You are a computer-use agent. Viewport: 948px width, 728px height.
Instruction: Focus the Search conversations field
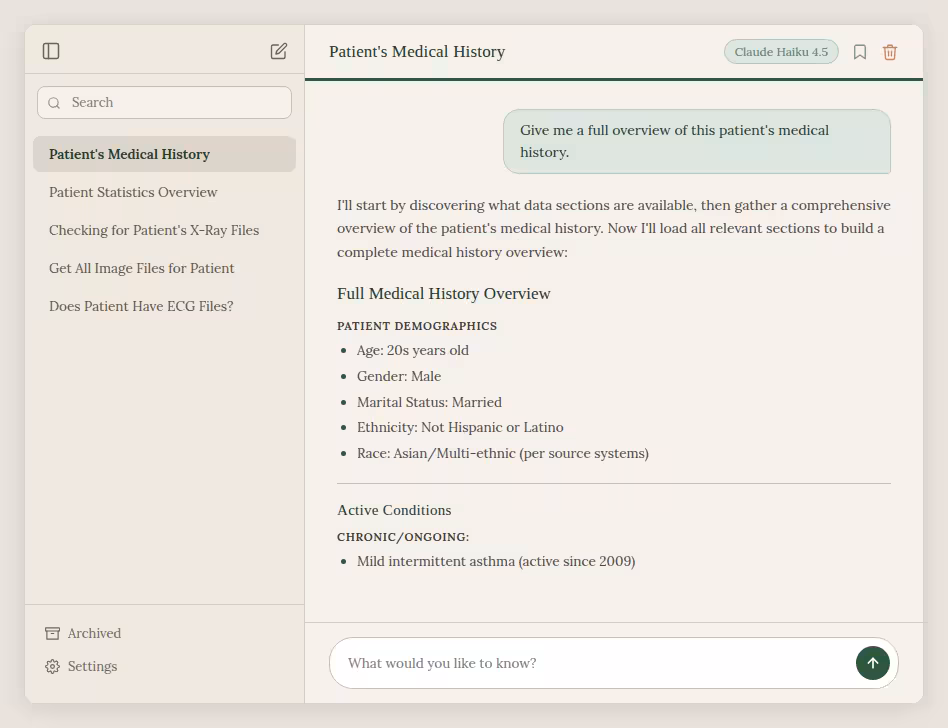click(164, 102)
